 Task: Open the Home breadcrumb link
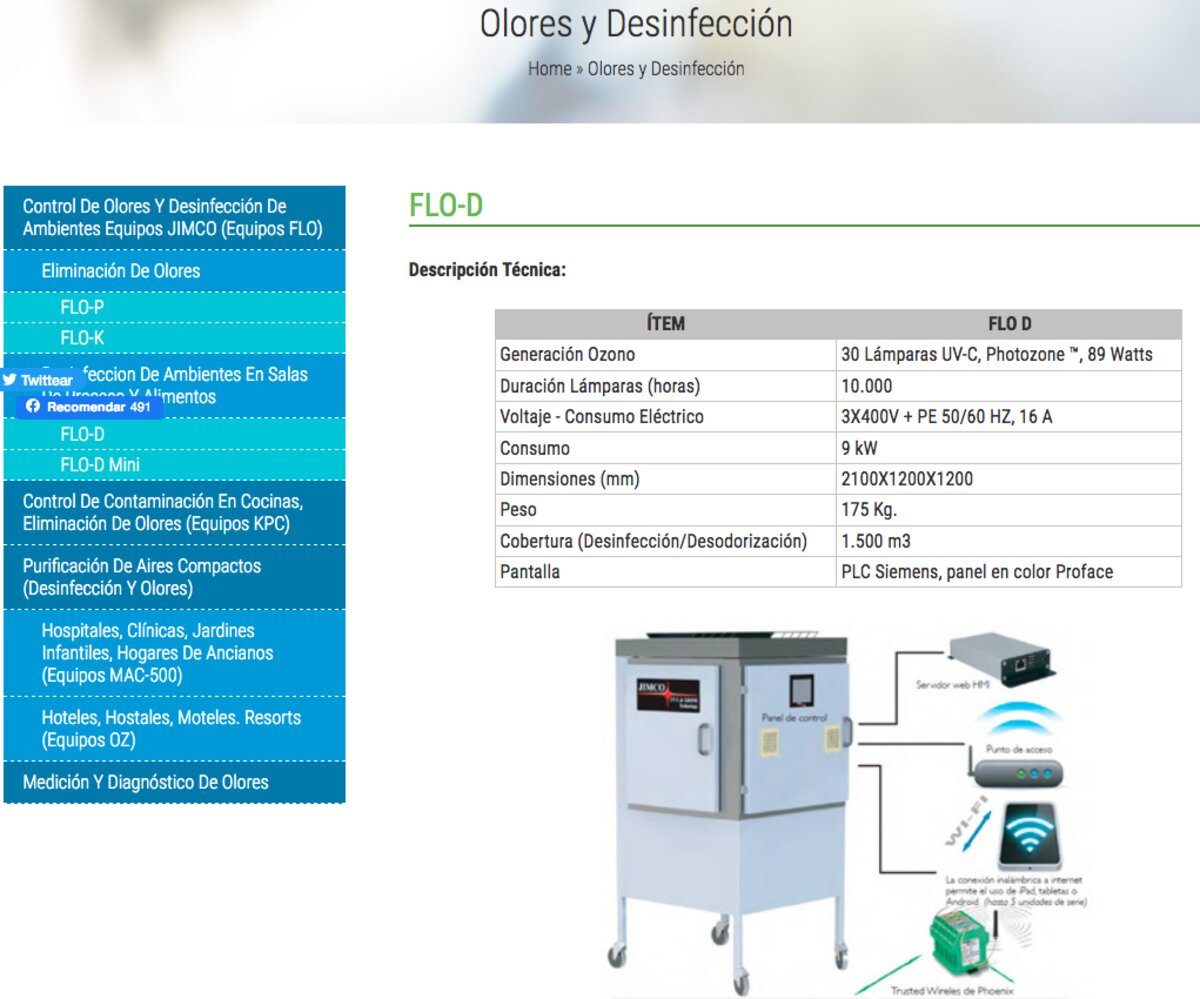click(x=549, y=69)
